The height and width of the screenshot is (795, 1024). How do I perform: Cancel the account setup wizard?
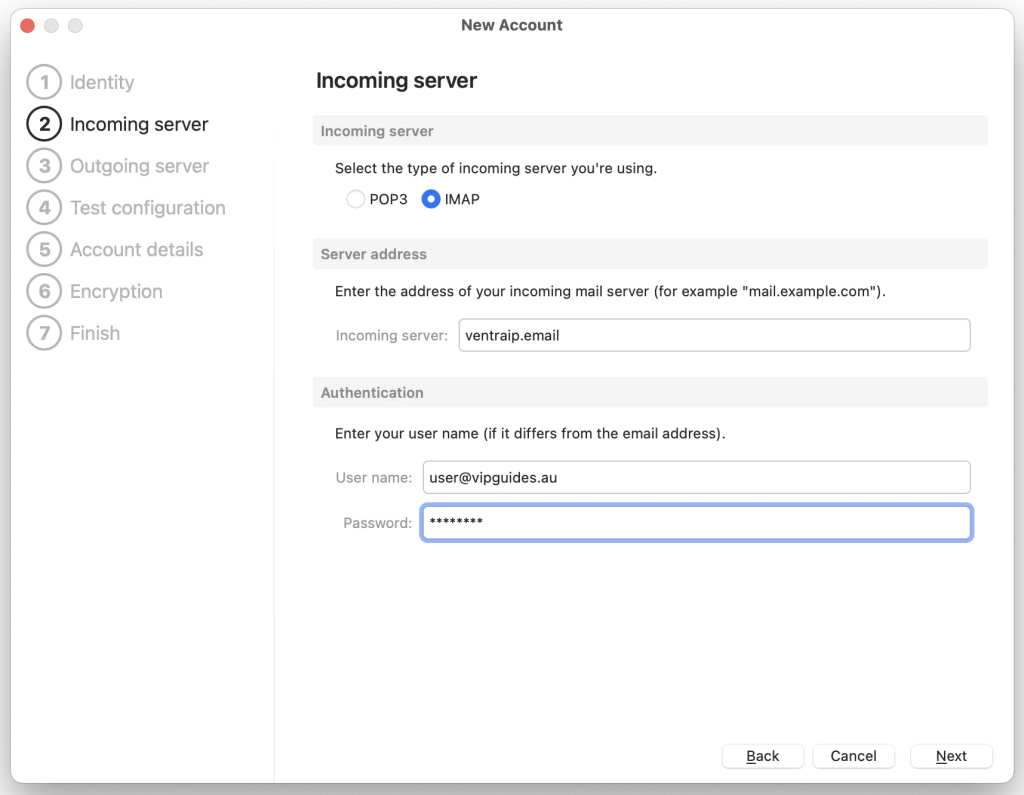coord(853,756)
